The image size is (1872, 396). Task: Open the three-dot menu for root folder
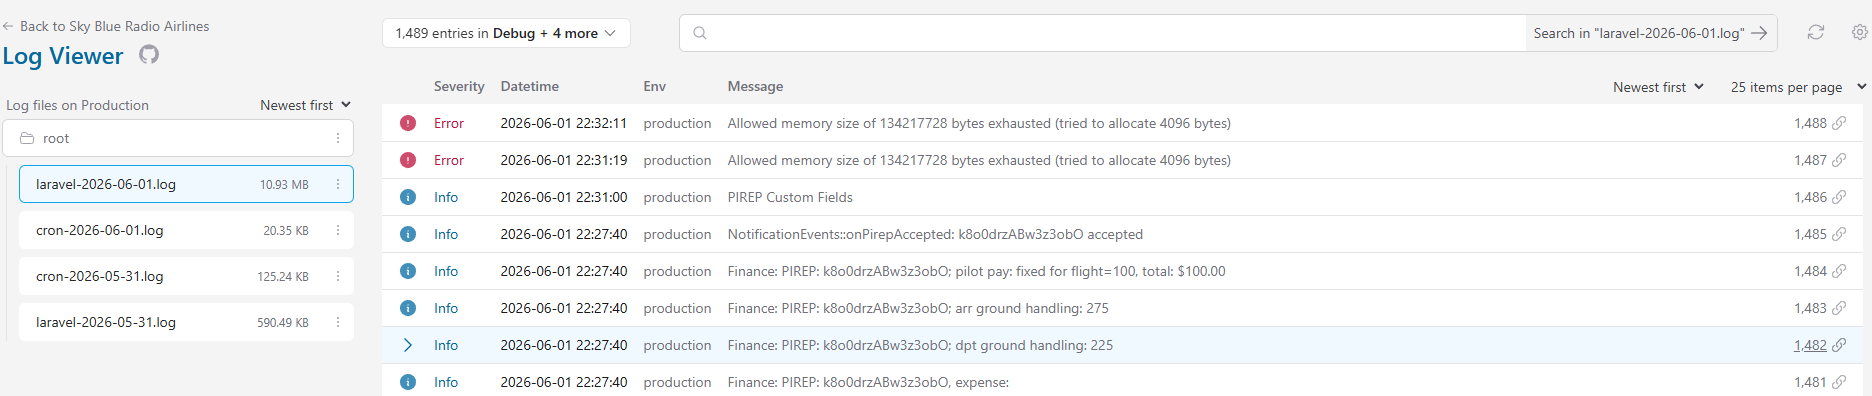pos(338,138)
